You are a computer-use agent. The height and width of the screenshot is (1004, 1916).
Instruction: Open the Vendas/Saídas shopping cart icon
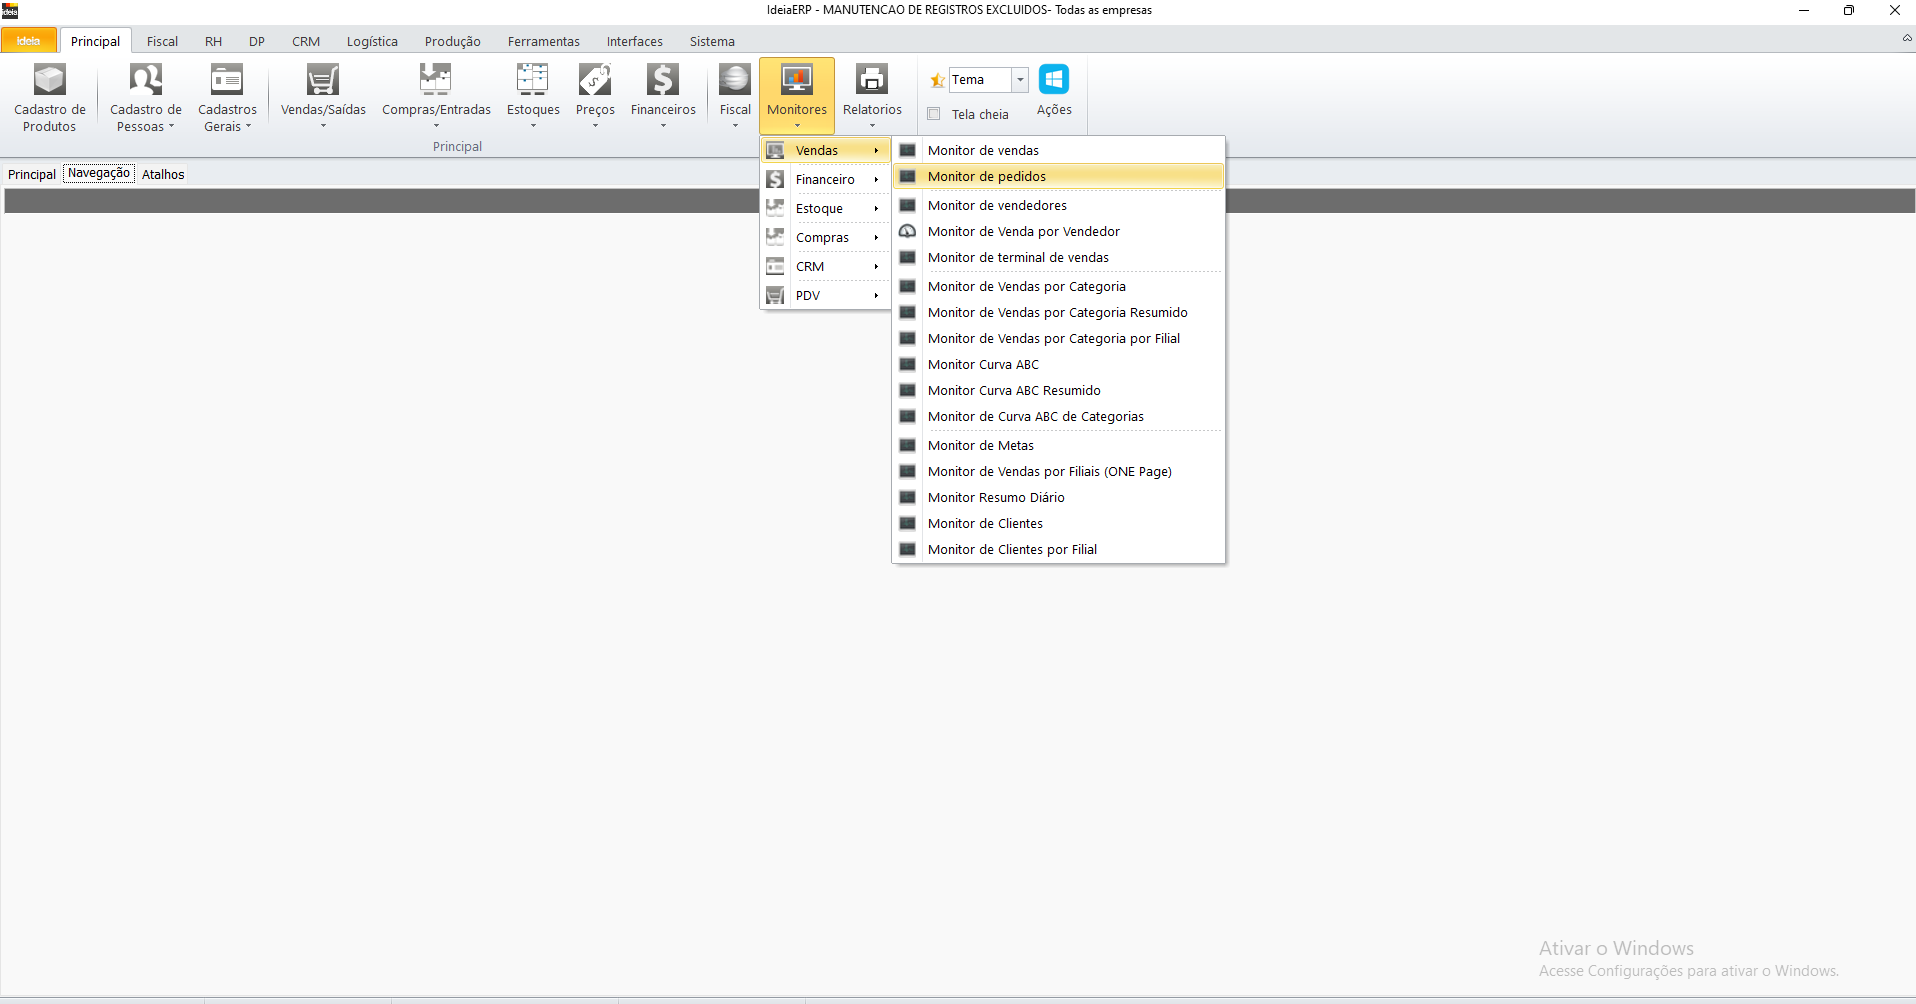(x=322, y=80)
